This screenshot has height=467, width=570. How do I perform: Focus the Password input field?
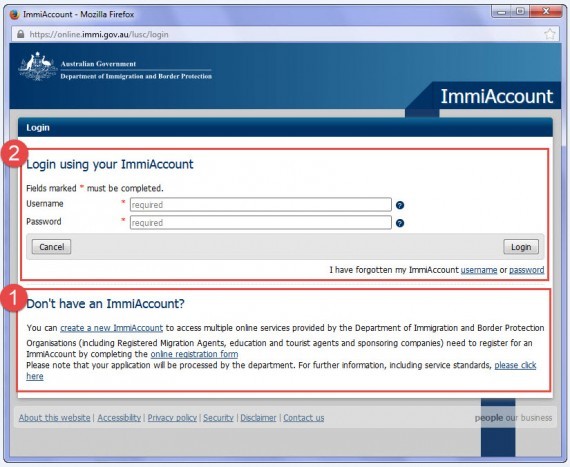click(x=261, y=223)
